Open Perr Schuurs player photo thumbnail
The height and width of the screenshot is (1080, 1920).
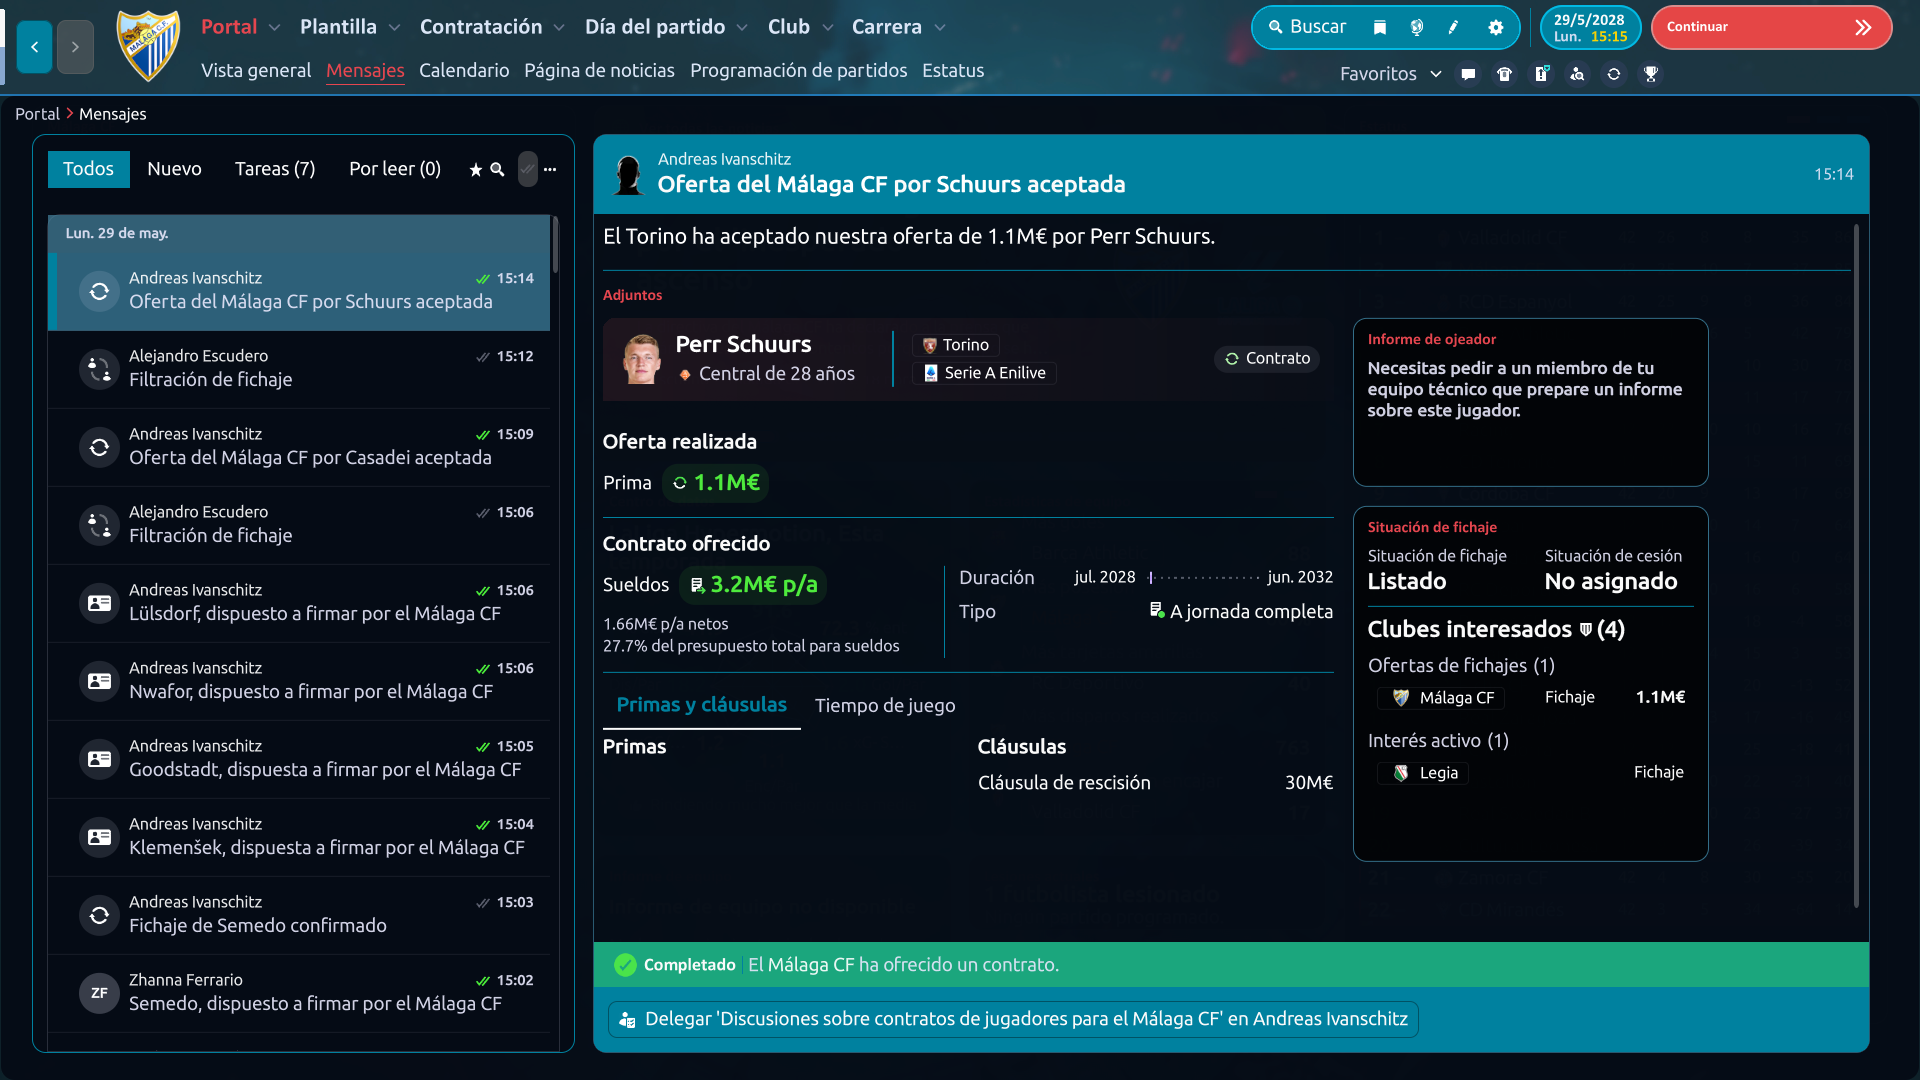coord(641,359)
